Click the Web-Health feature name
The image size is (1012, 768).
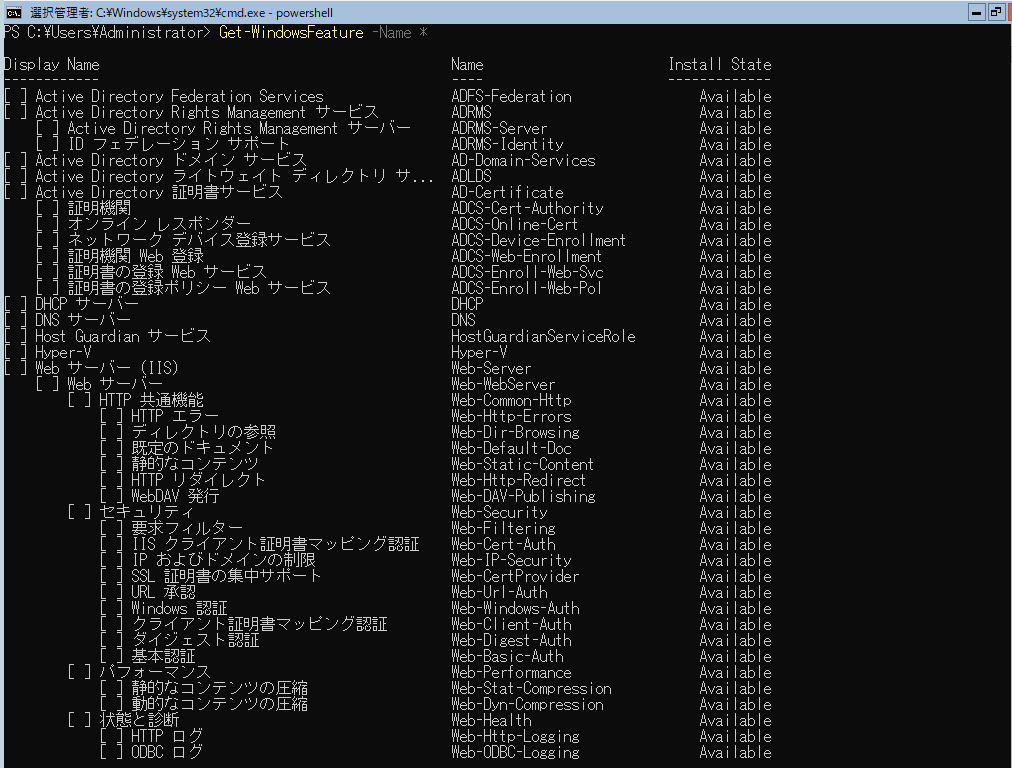(491, 720)
